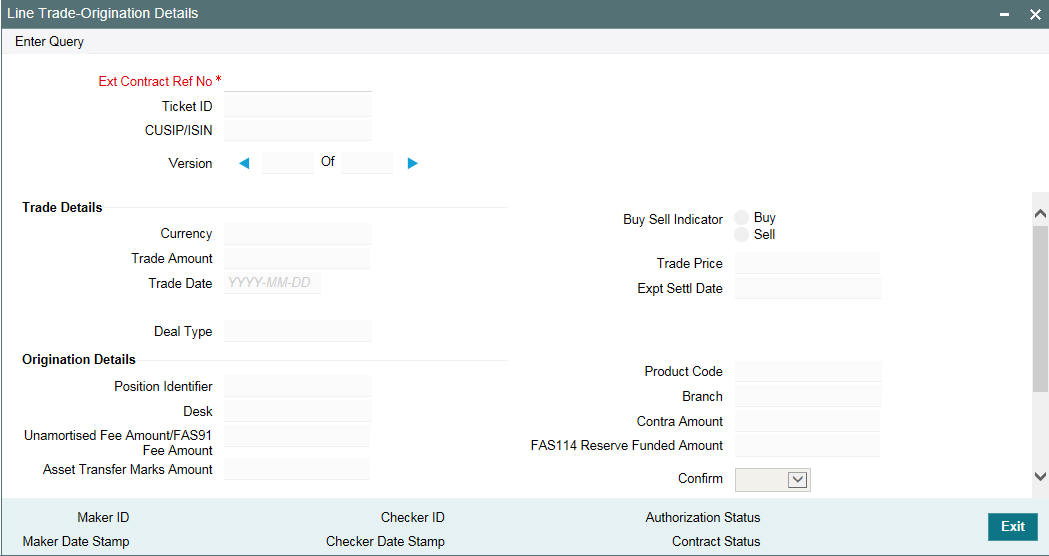Minimize the Line Trade-Origination Details window
Image resolution: width=1049 pixels, height=556 pixels.
(1005, 14)
